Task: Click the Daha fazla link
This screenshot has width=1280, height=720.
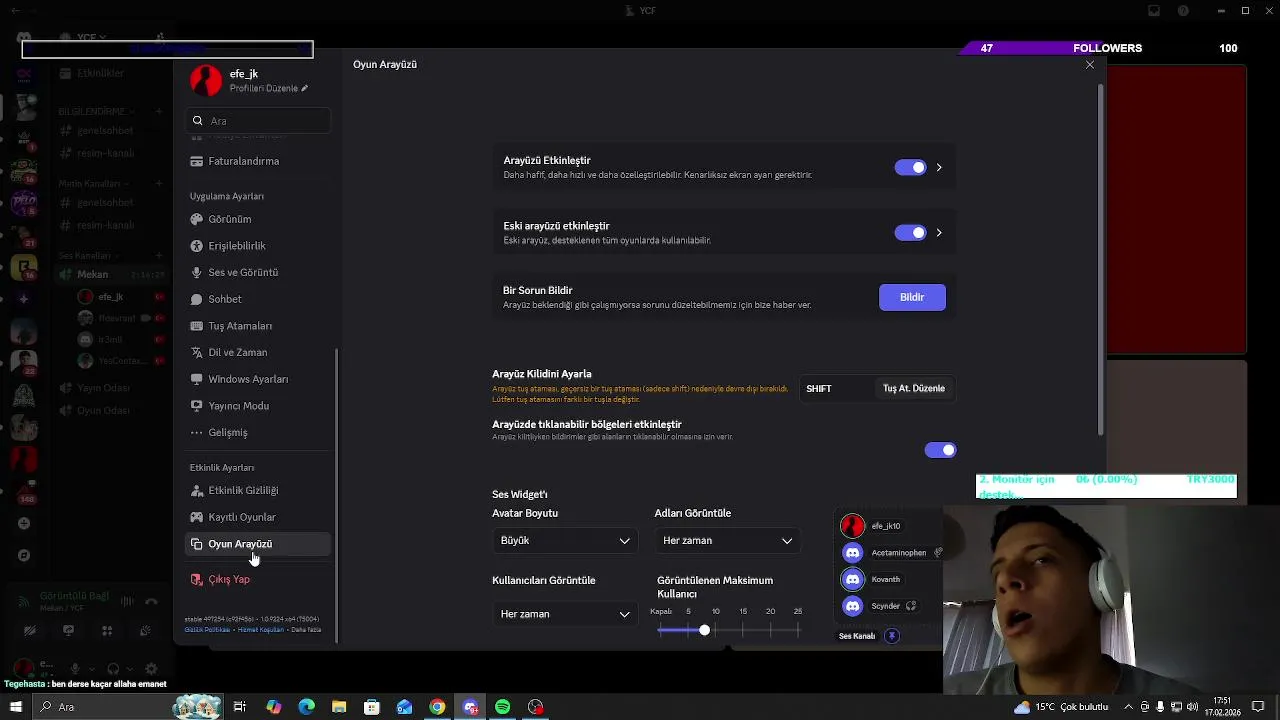Action: pyautogui.click(x=306, y=630)
